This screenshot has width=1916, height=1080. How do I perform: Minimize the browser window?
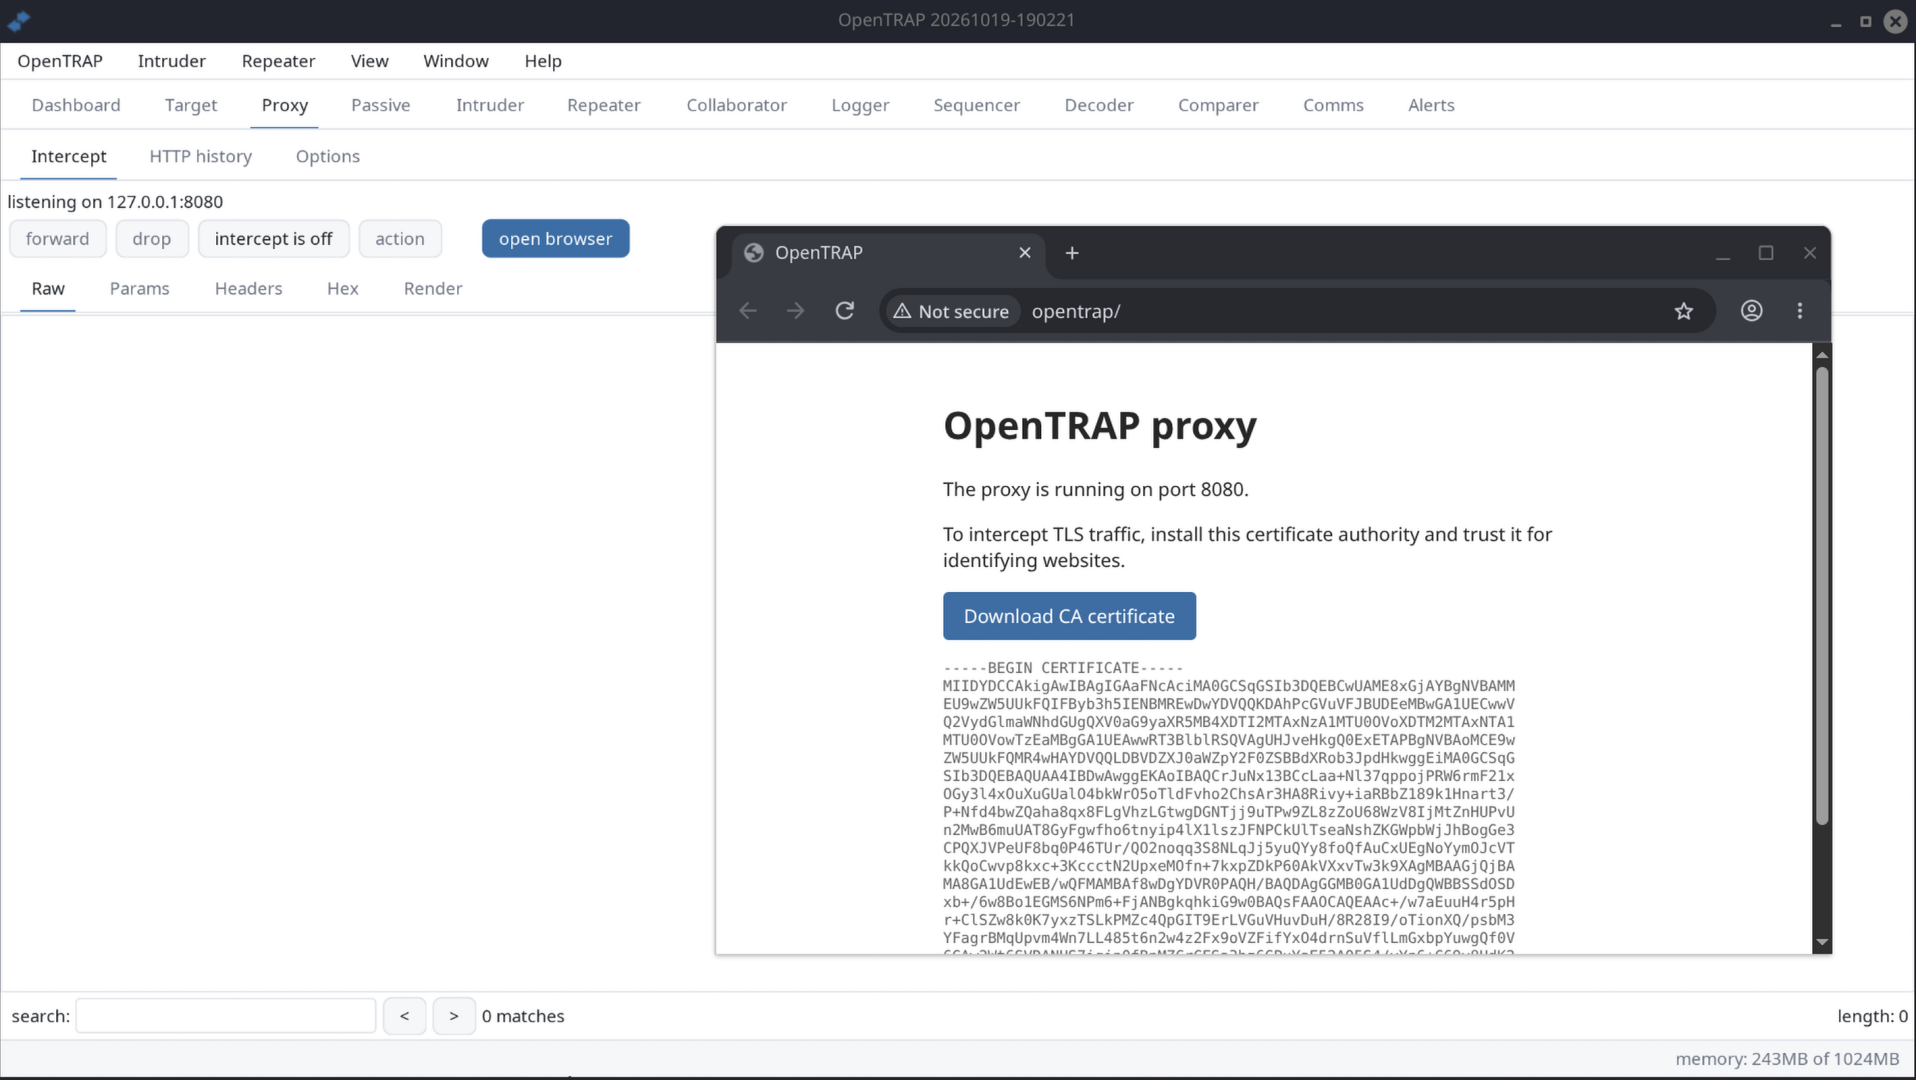point(1723,255)
